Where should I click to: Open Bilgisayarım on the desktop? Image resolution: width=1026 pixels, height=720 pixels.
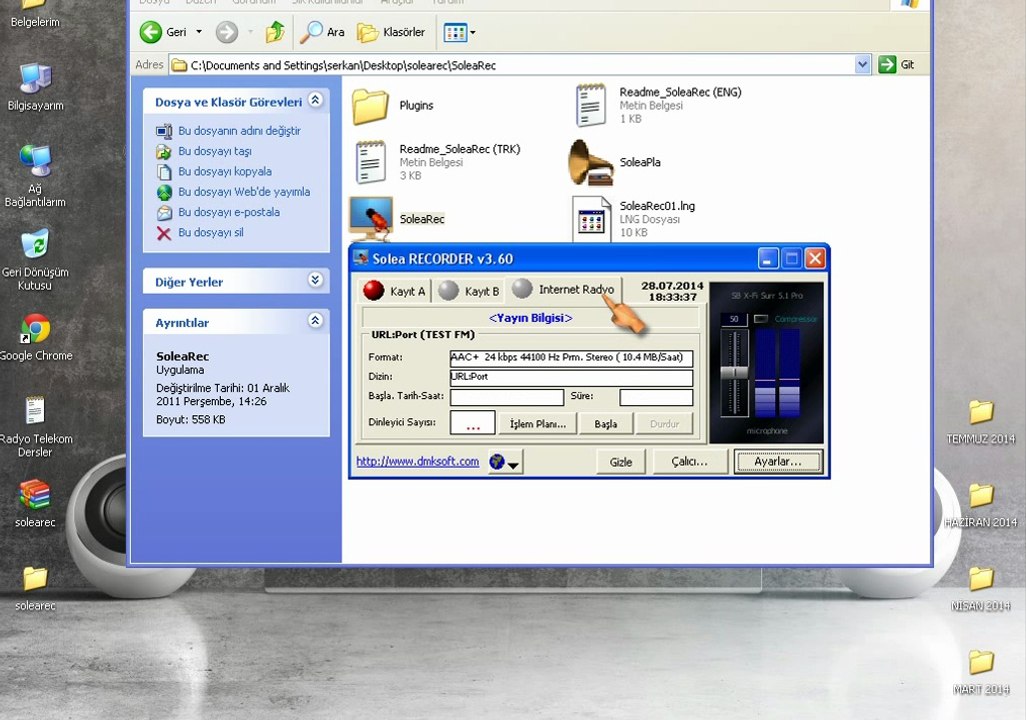(35, 87)
